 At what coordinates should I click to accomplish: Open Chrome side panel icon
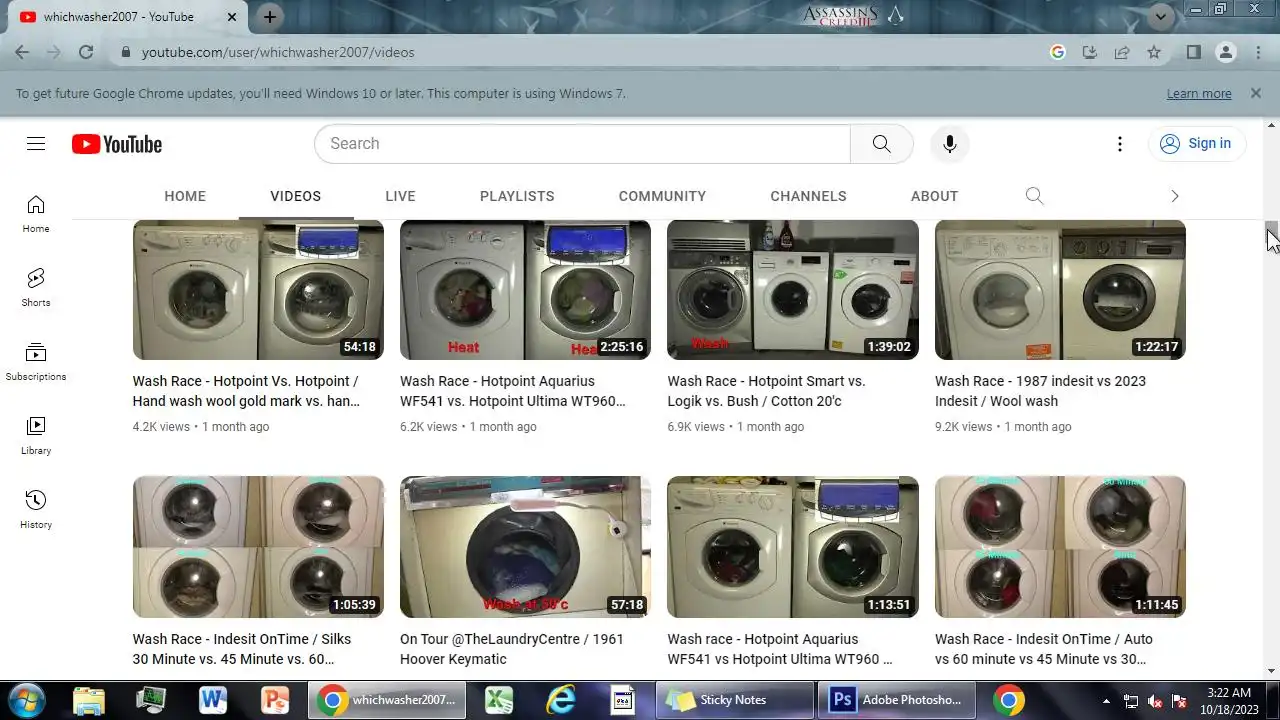coord(1193,52)
